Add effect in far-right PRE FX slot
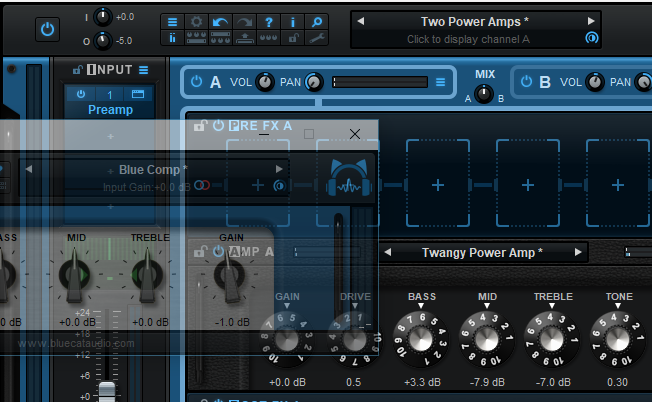This screenshot has width=652, height=402. 617,185
